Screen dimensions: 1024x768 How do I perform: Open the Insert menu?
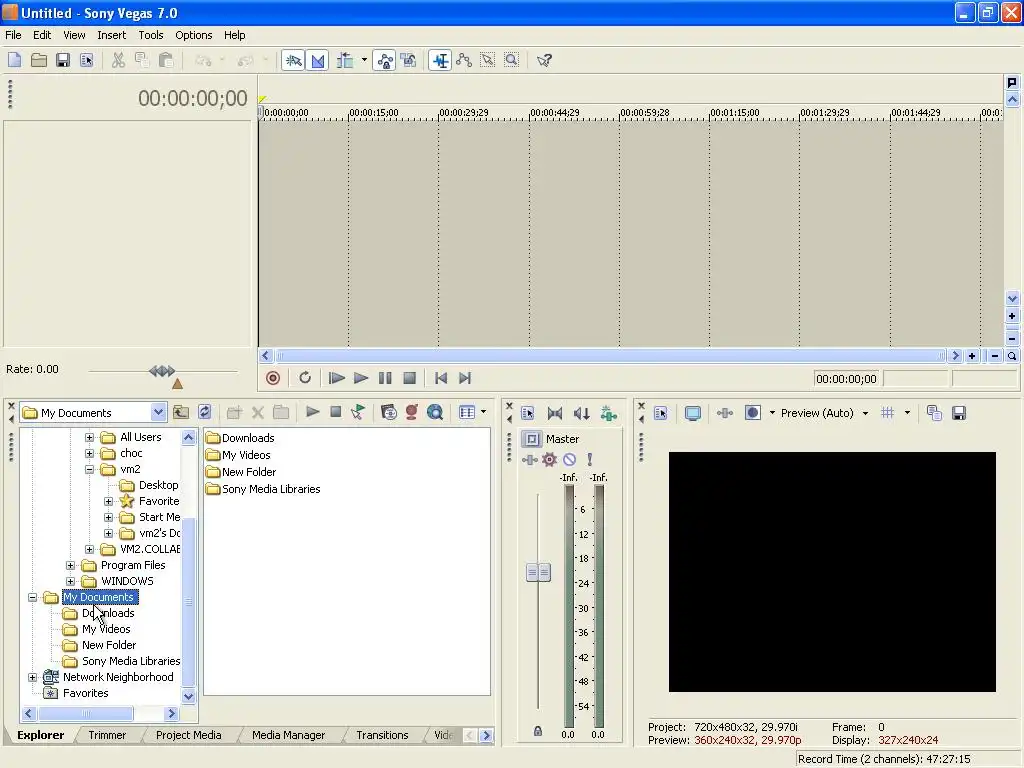tap(112, 35)
